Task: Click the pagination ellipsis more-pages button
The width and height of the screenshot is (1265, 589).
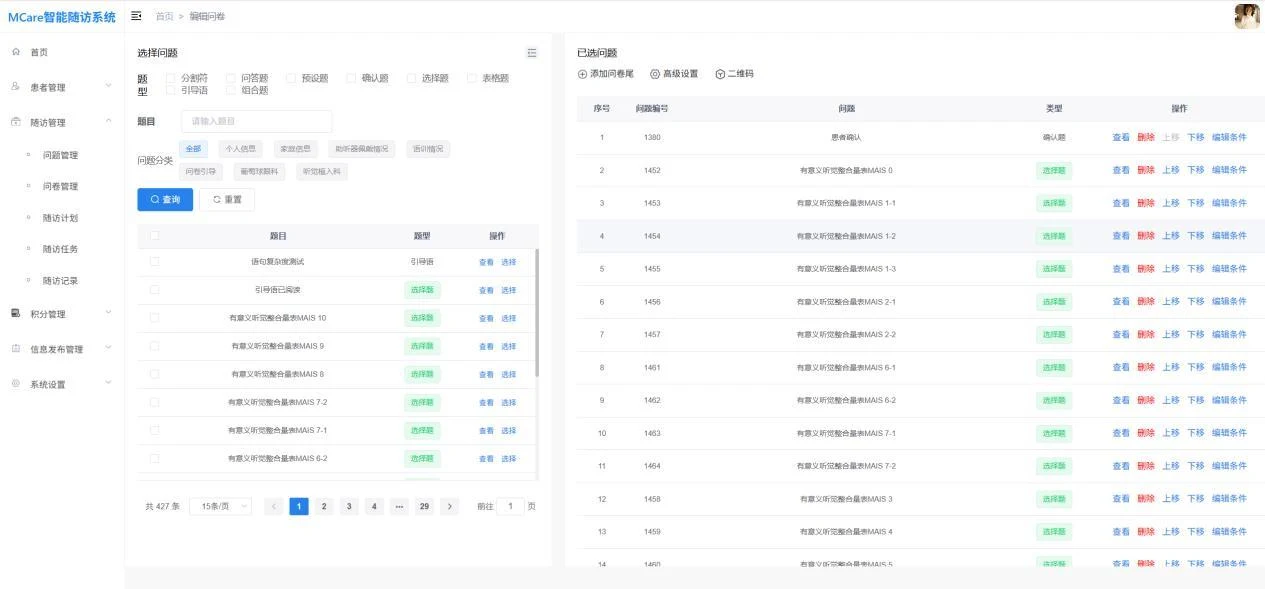Action: [399, 507]
